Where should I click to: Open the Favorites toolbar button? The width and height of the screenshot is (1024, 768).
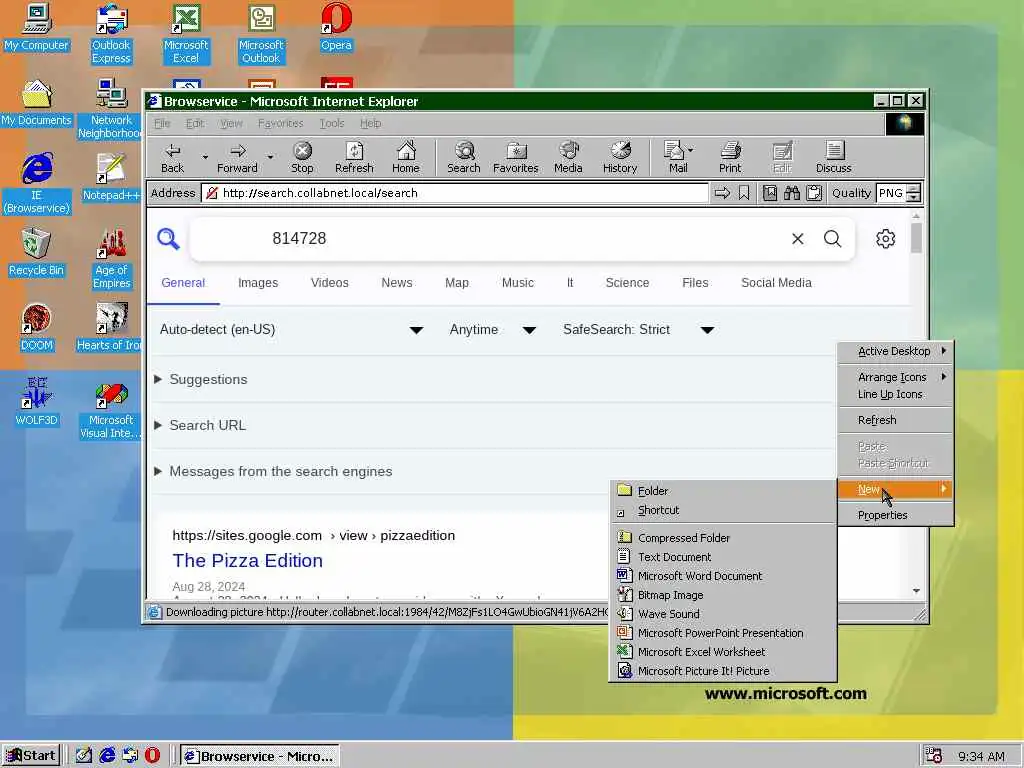pos(516,157)
